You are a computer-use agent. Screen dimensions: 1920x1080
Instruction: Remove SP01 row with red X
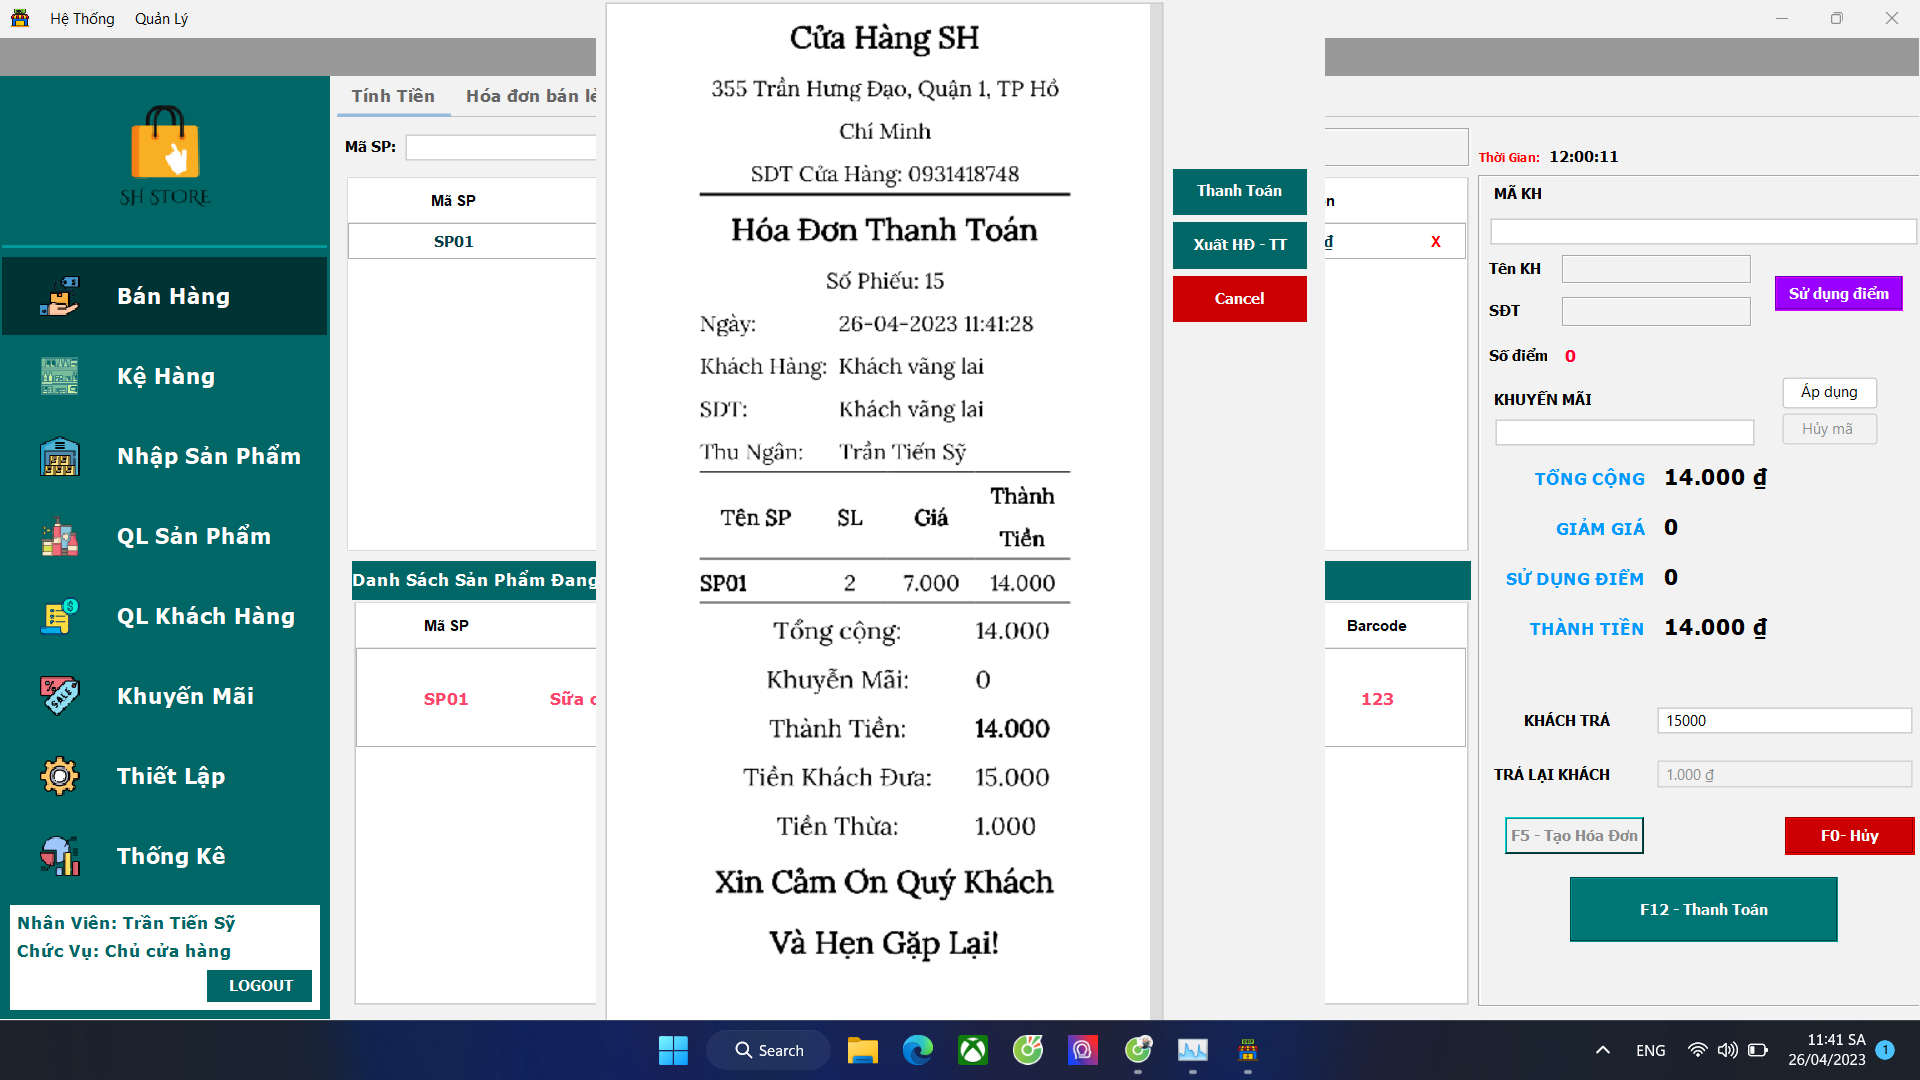pyautogui.click(x=1436, y=242)
